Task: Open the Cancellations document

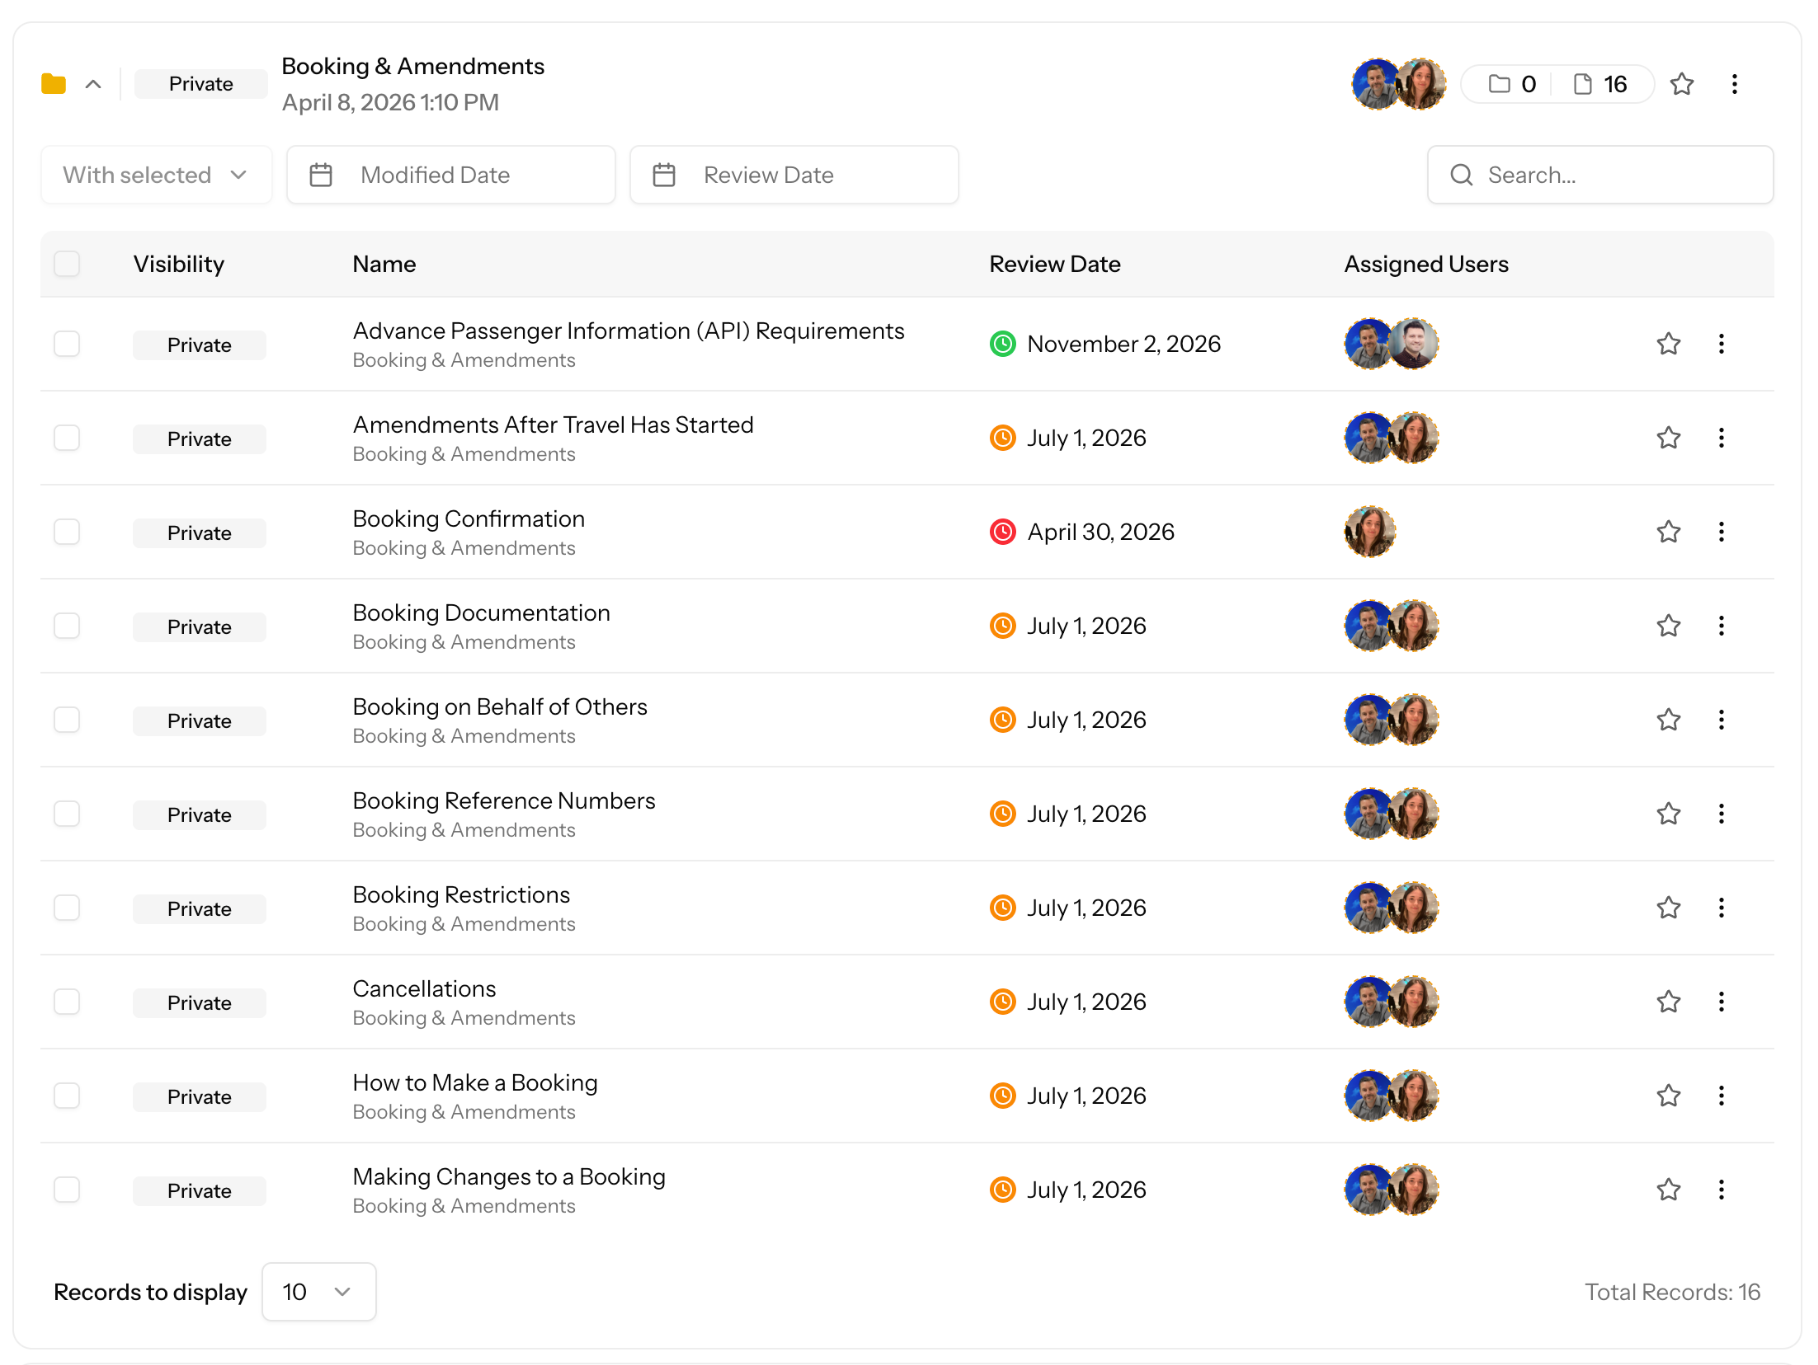Action: [424, 989]
